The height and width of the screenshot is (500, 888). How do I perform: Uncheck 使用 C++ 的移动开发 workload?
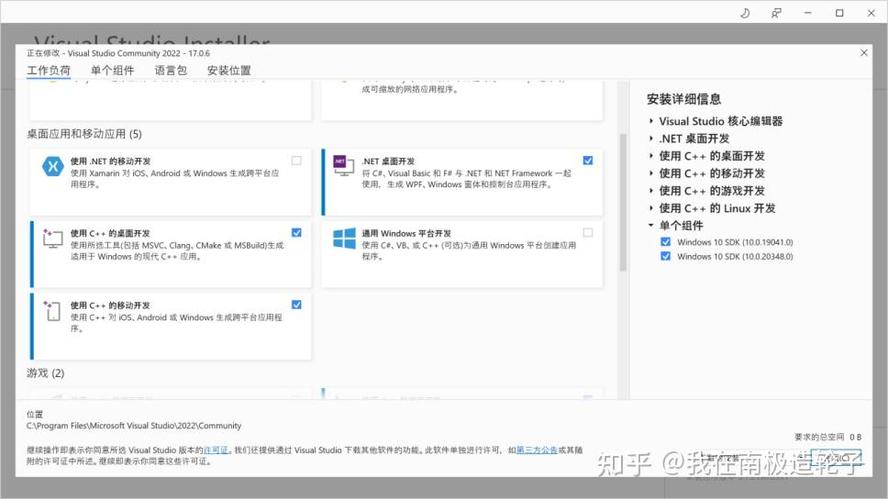[296, 305]
